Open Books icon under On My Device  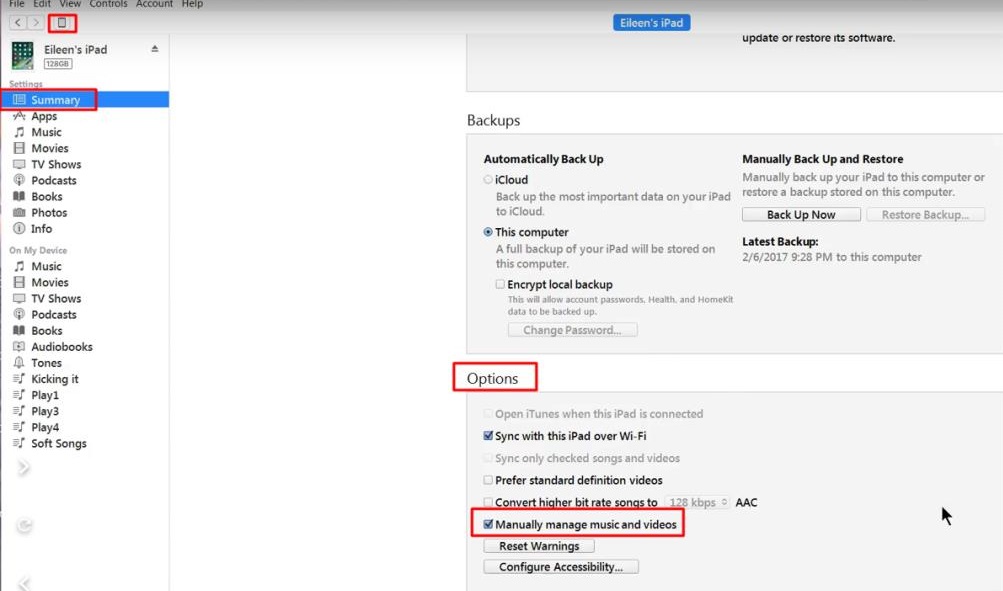tap(19, 331)
